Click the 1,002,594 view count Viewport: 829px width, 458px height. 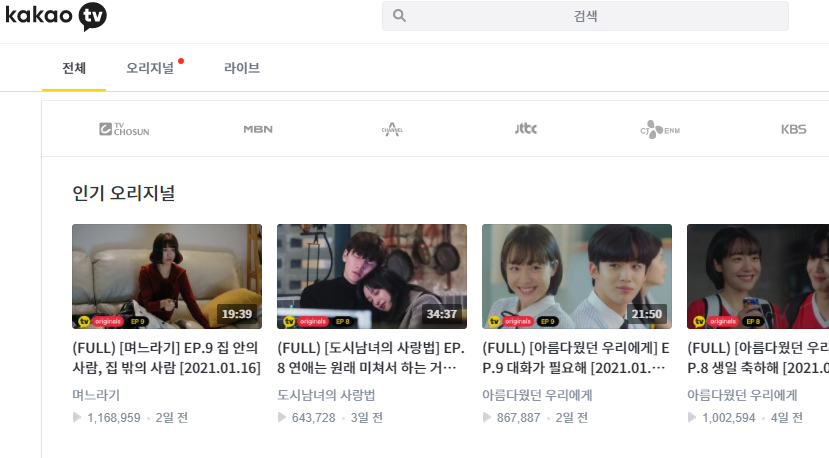click(x=729, y=418)
